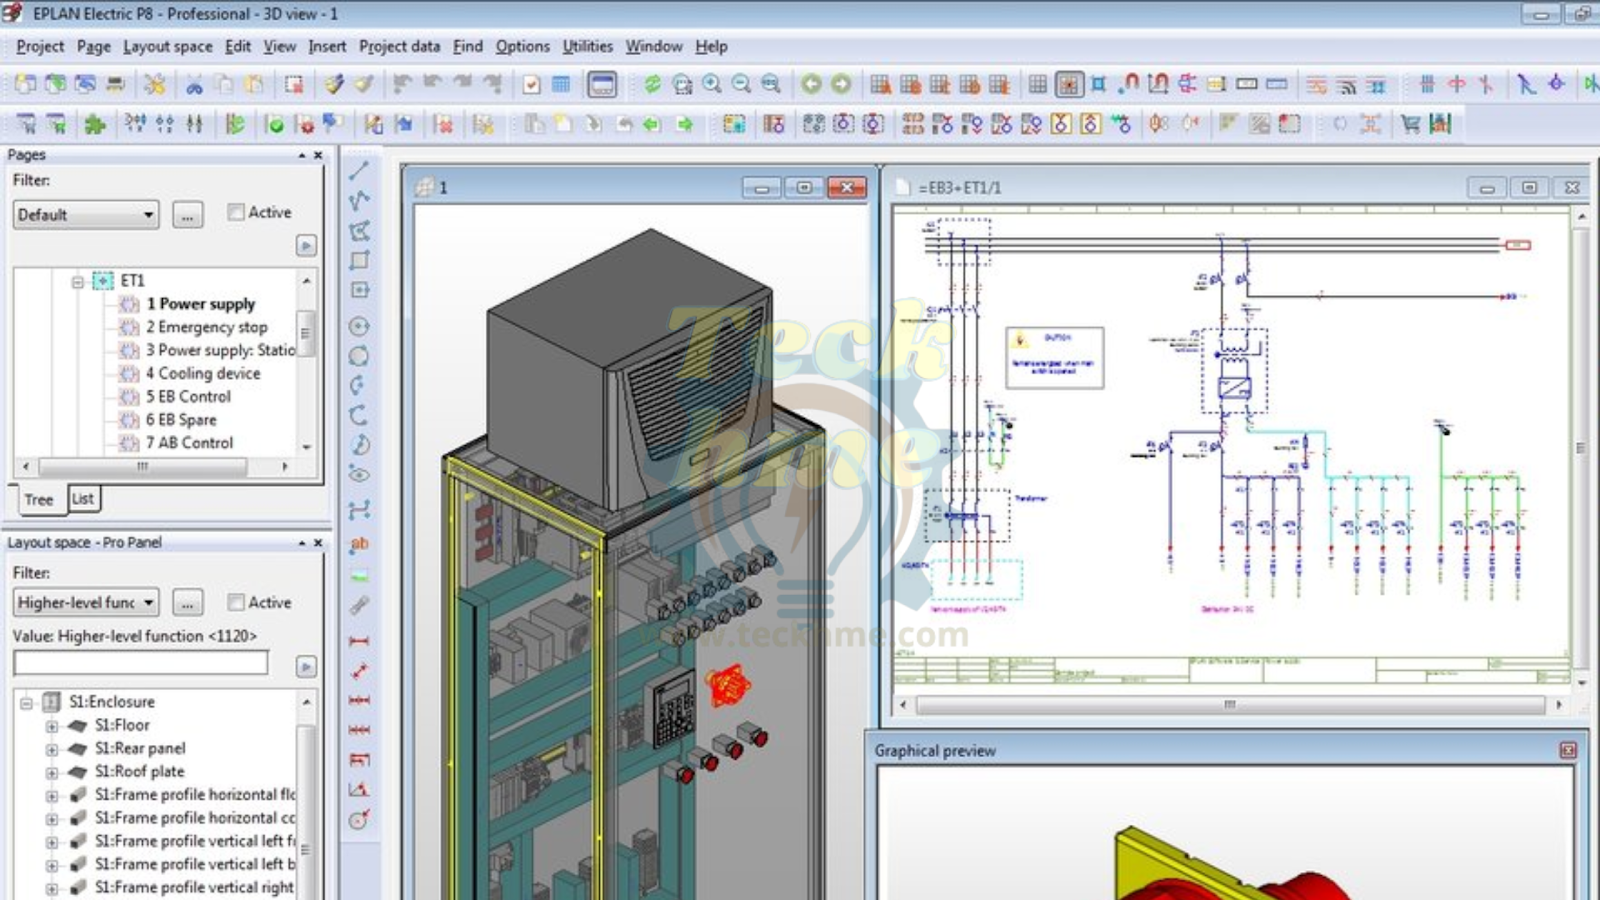
Task: Close the Layout space - Pro Panel
Action: click(318, 543)
